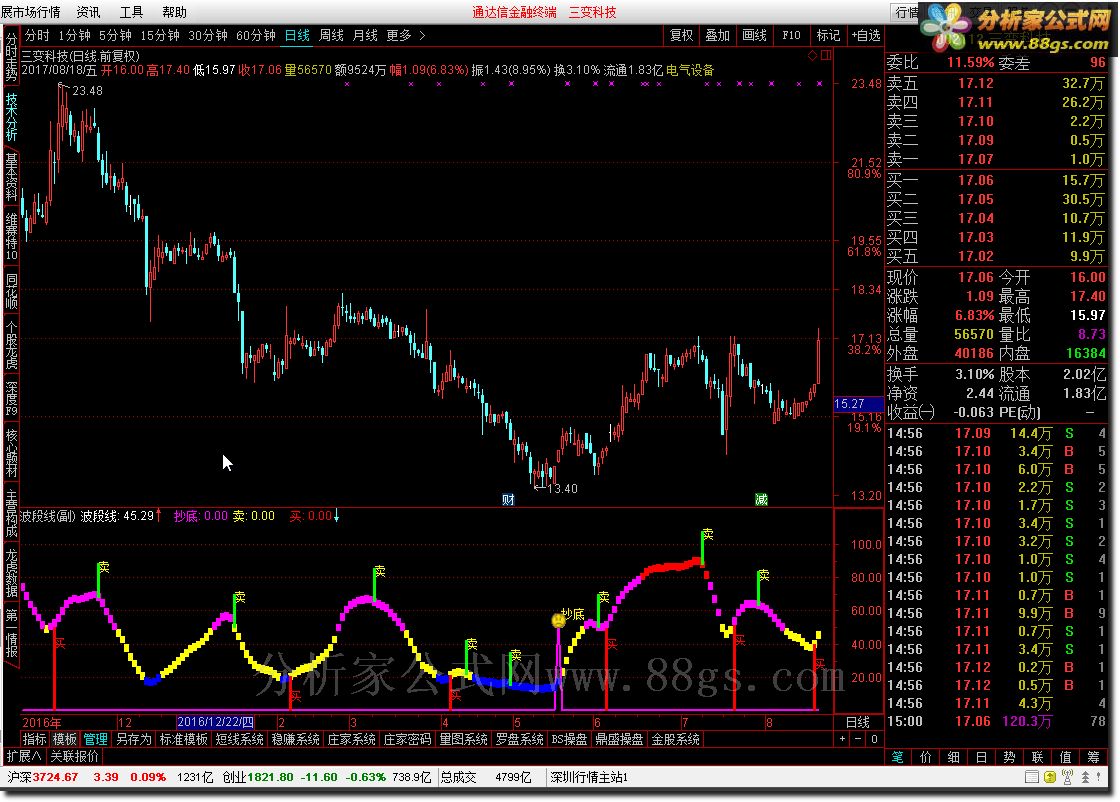1120x802 pixels.
Task: Select the 价 tab in the quote panel
Action: pos(926,757)
